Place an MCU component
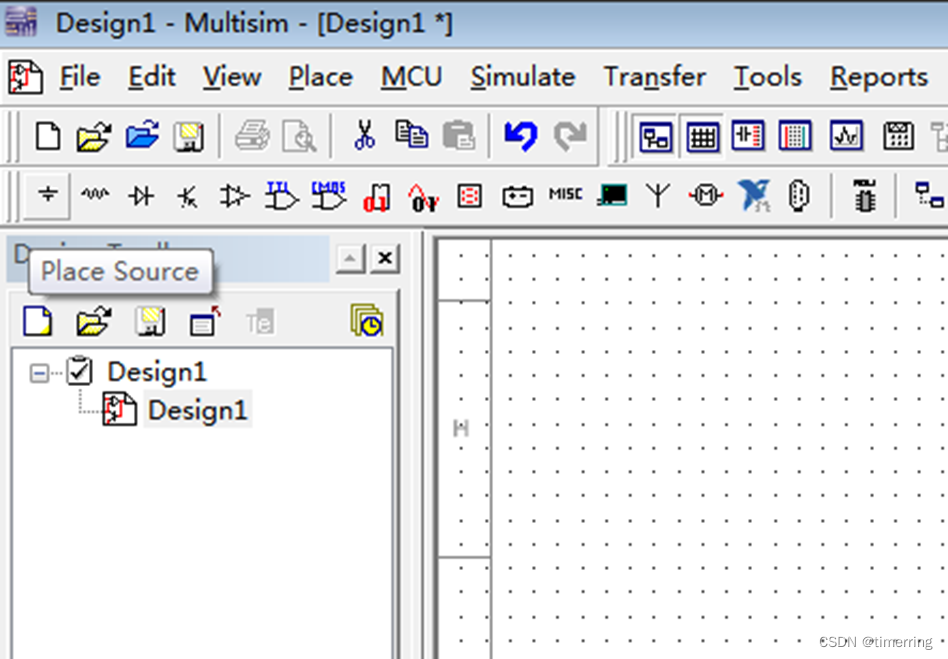 (x=865, y=195)
